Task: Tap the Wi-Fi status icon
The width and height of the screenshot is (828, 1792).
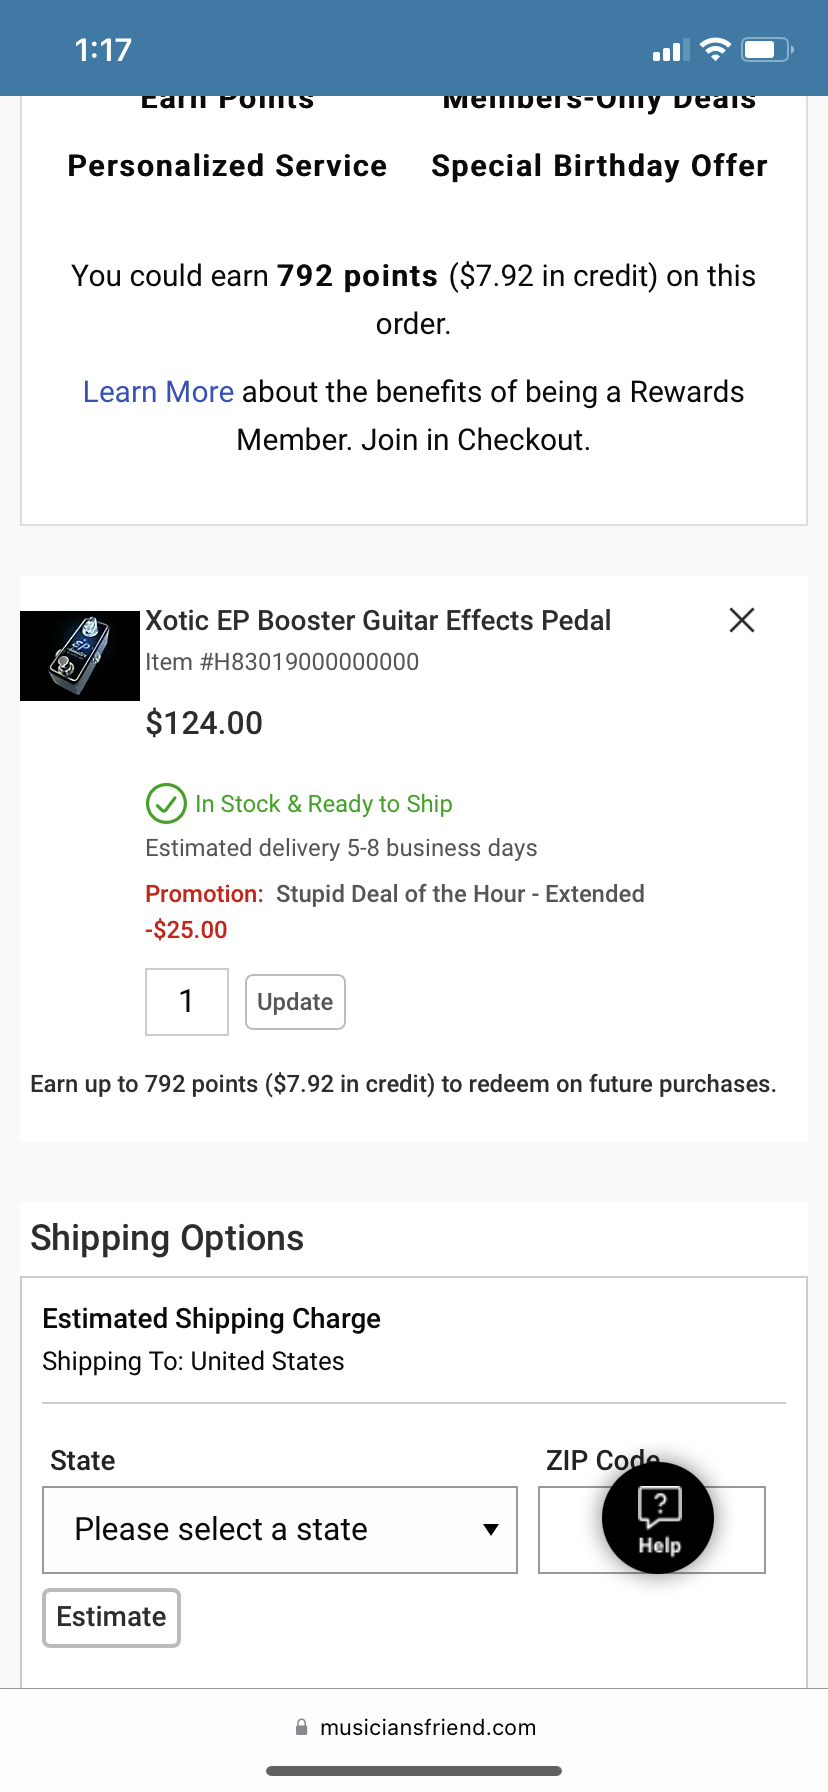Action: (715, 49)
